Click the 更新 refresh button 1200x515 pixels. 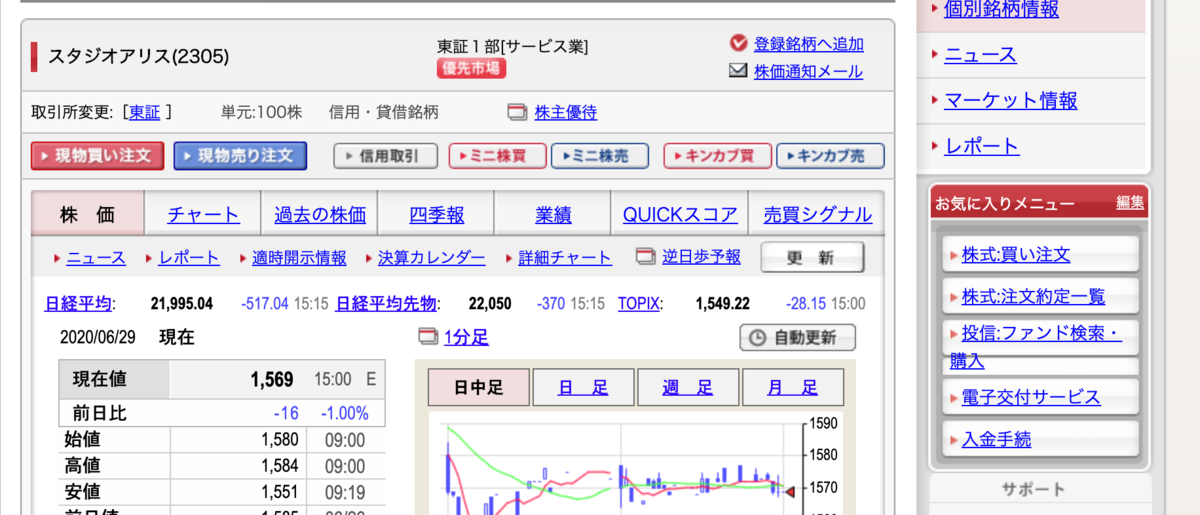click(812, 257)
